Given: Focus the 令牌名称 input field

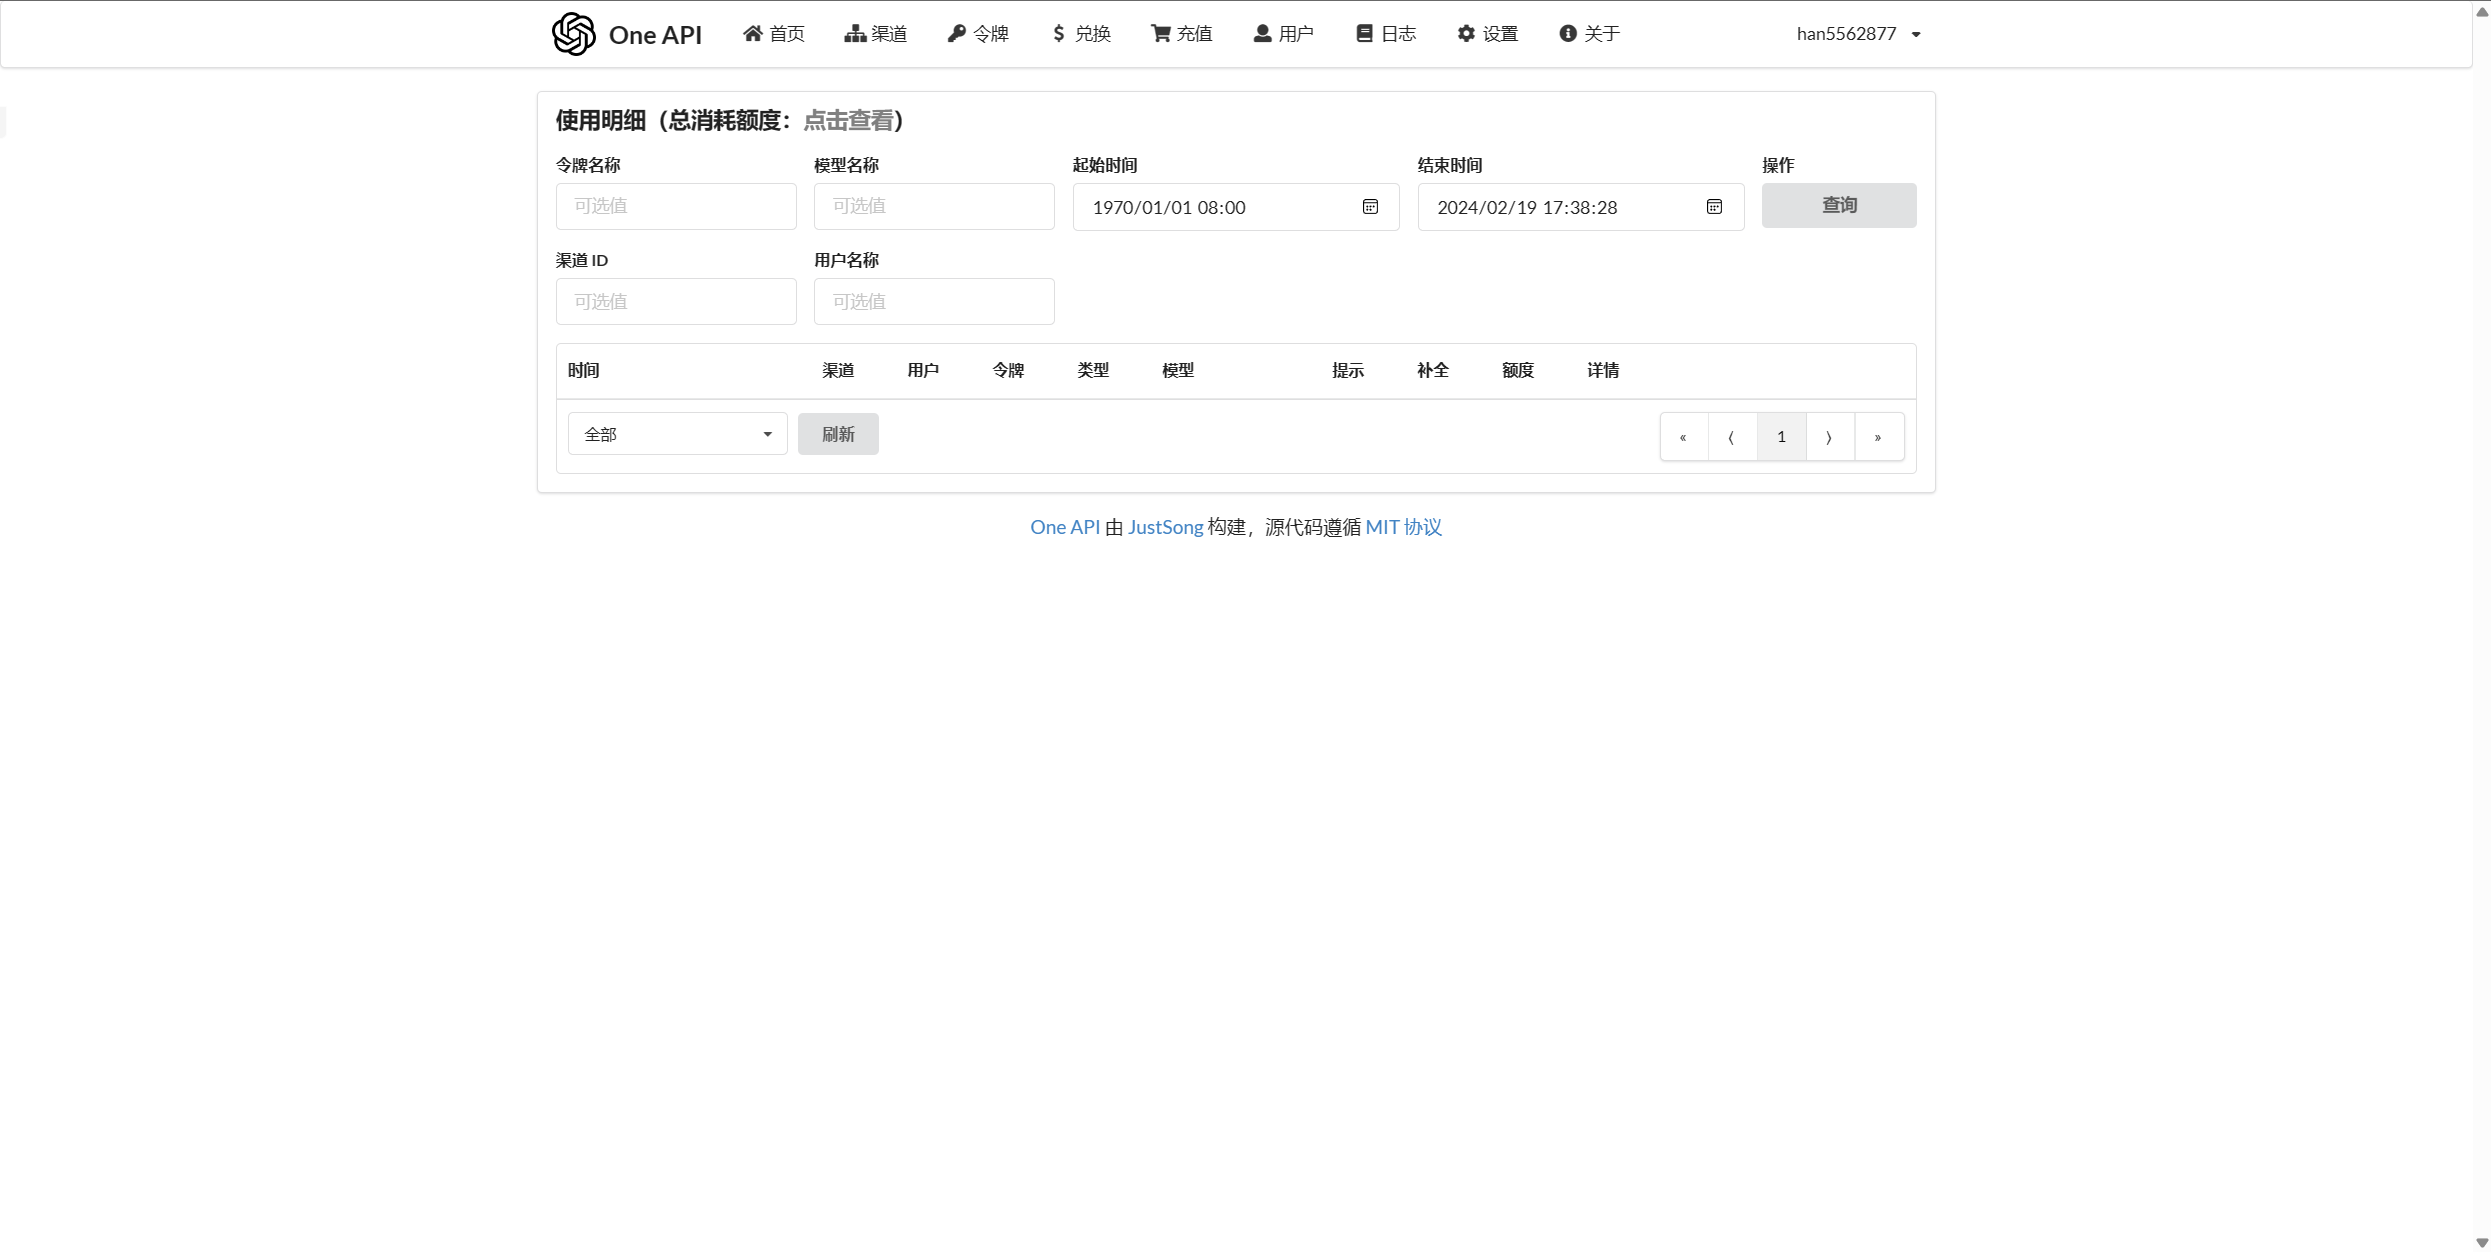Looking at the screenshot, I should [x=676, y=206].
